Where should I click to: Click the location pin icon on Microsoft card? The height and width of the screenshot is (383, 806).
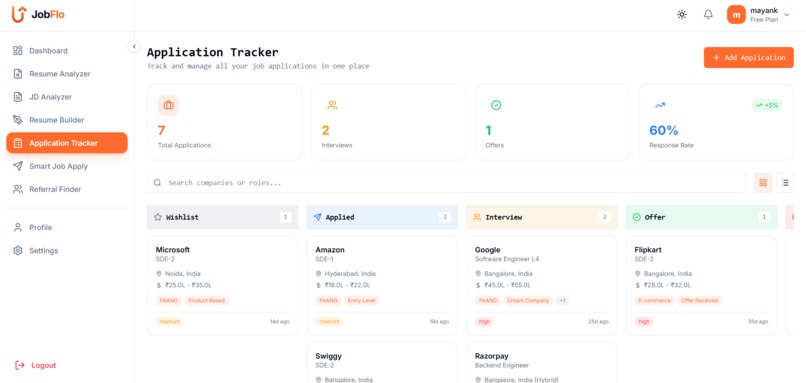point(159,273)
